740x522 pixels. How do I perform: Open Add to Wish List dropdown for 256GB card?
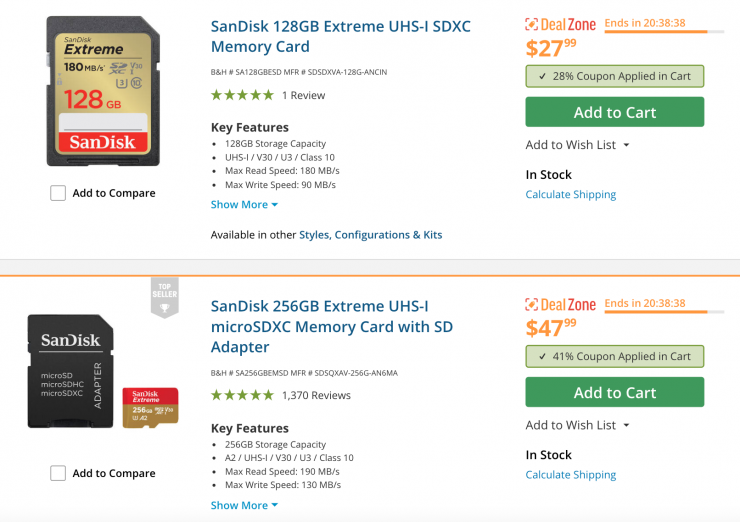[x=578, y=425]
